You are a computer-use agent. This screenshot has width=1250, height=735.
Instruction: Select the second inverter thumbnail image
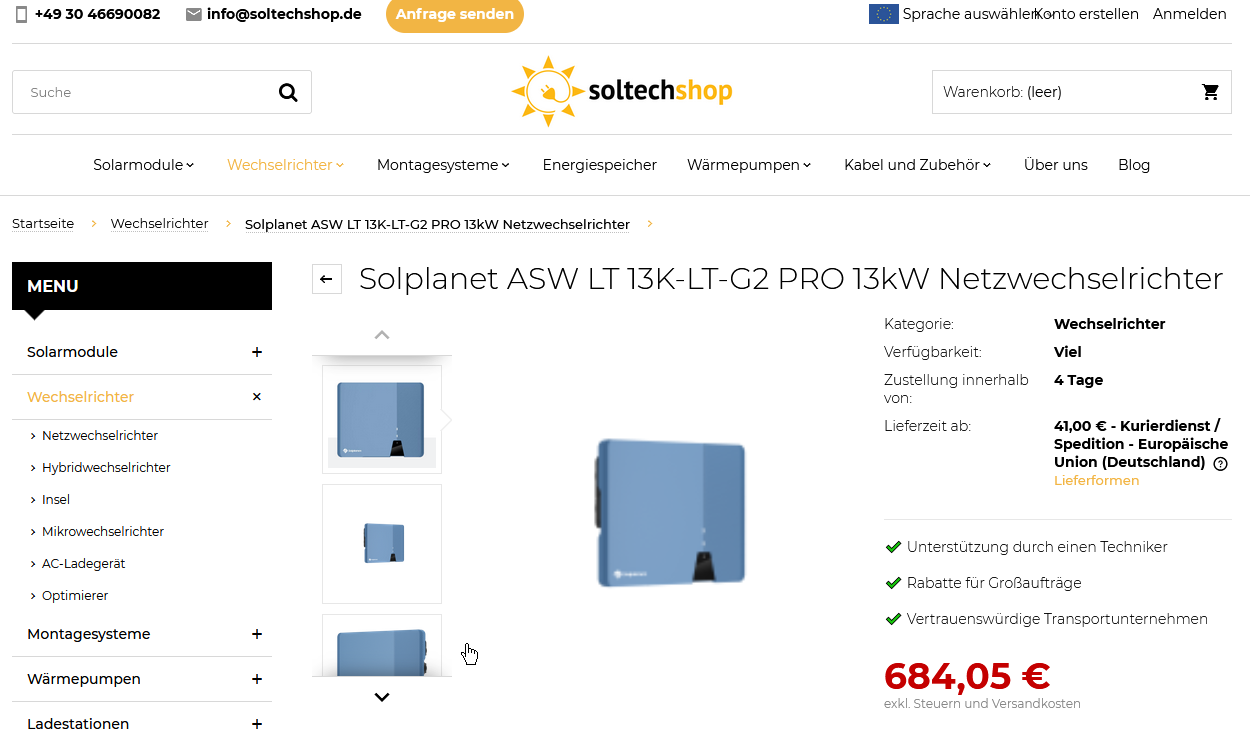382,544
